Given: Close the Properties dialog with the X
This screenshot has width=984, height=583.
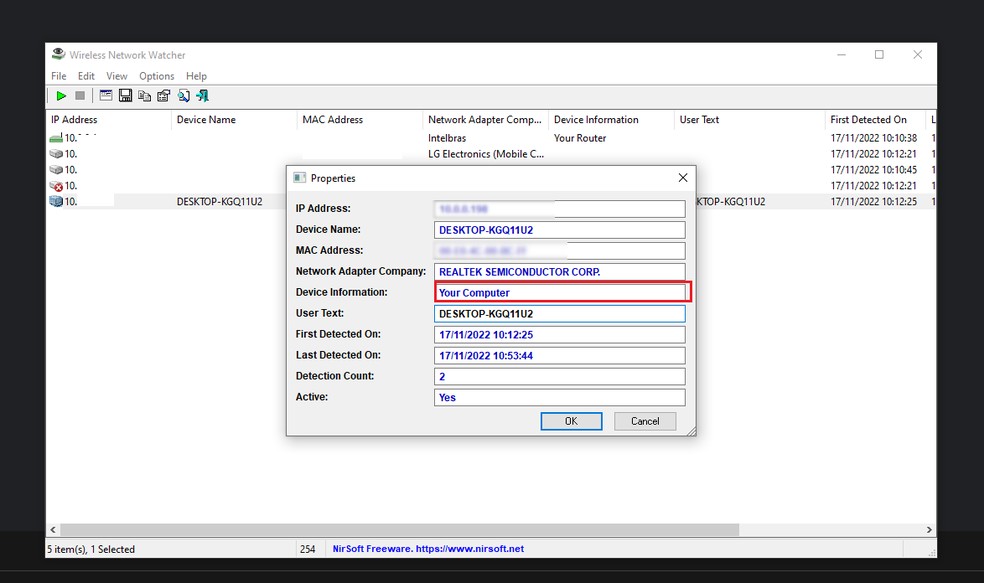Looking at the screenshot, I should tap(683, 178).
